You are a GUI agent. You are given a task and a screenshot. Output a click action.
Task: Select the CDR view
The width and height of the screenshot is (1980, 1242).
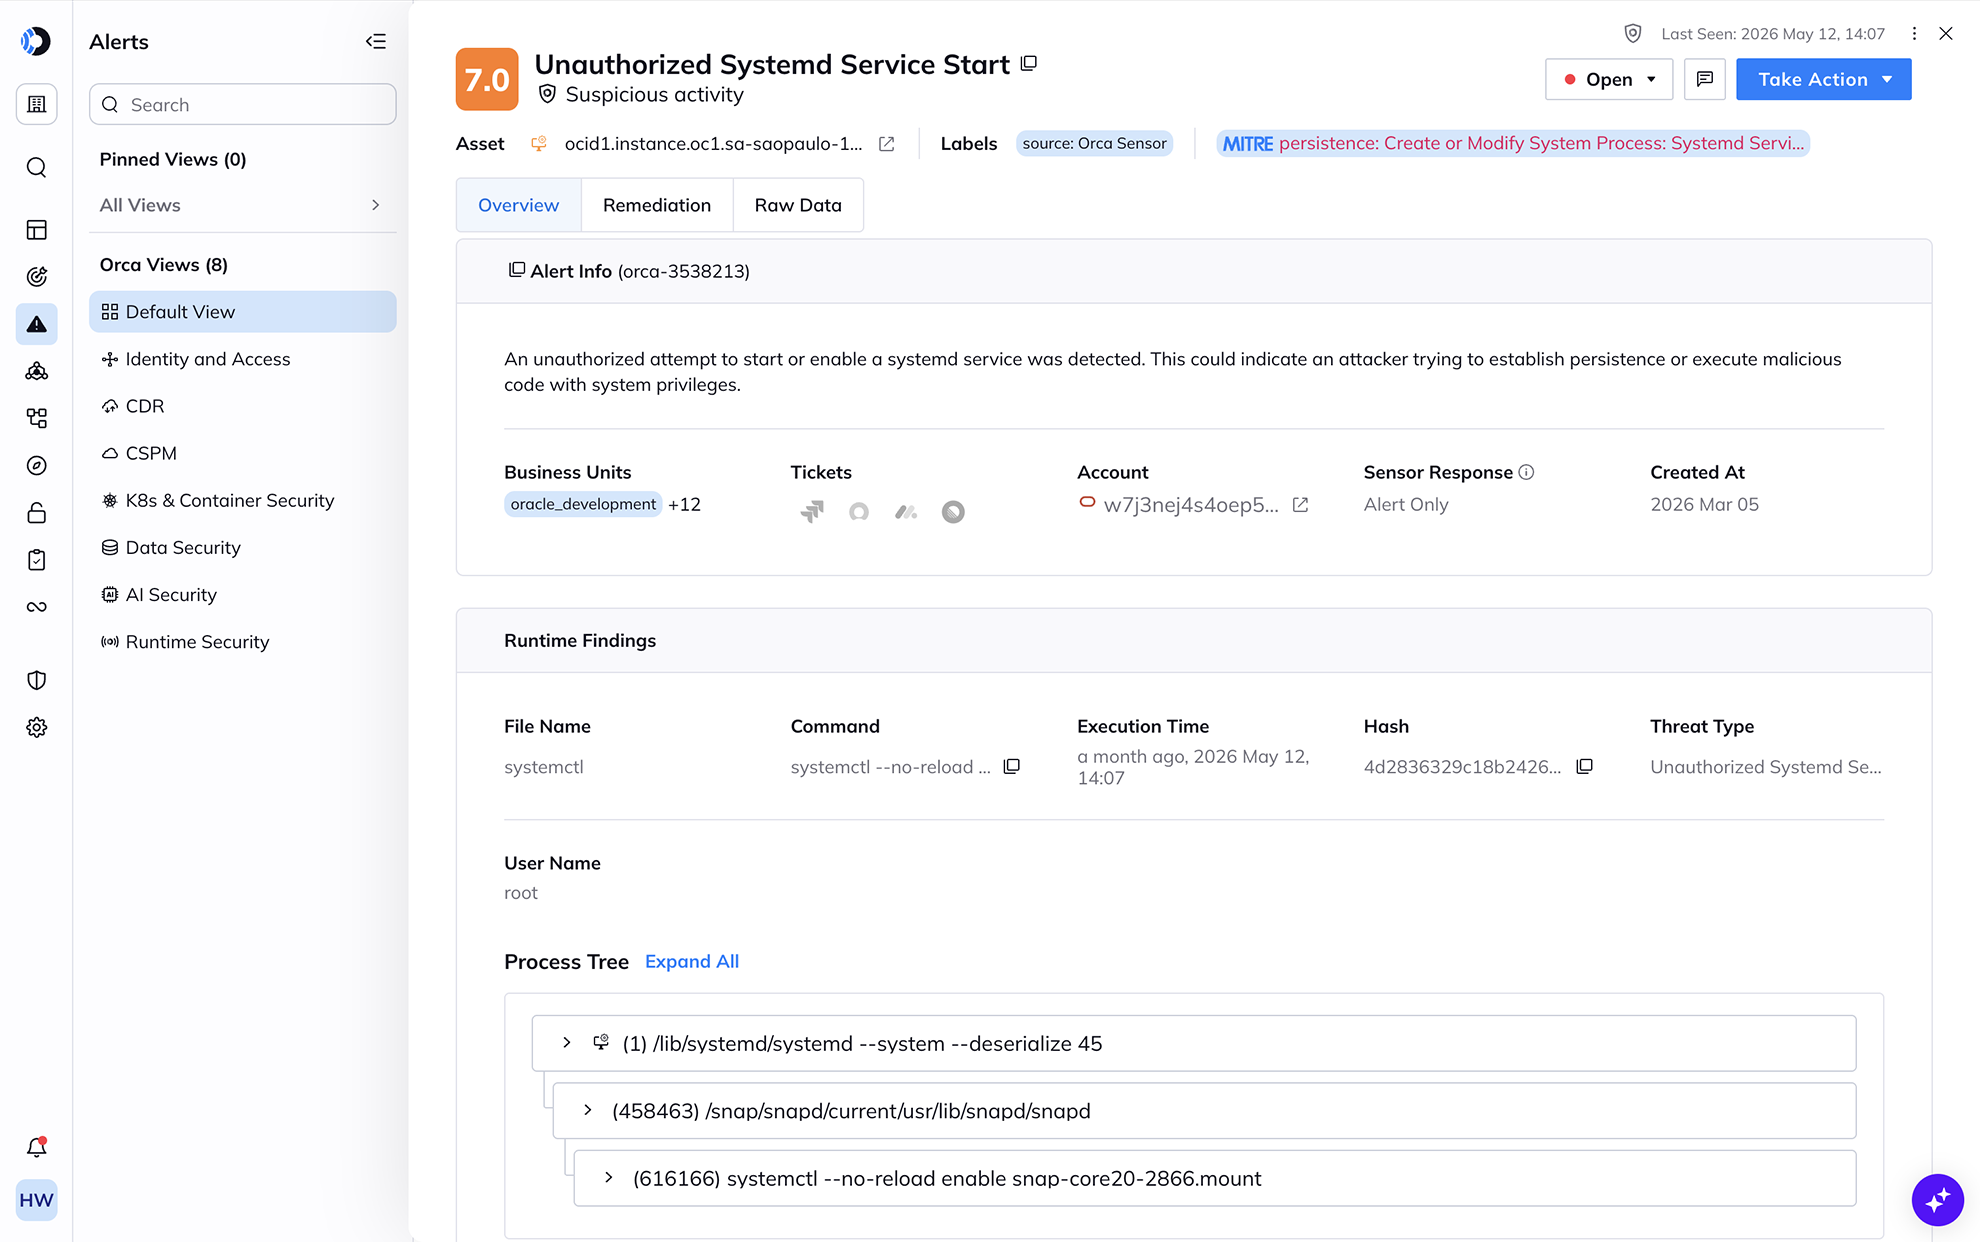(x=243, y=406)
